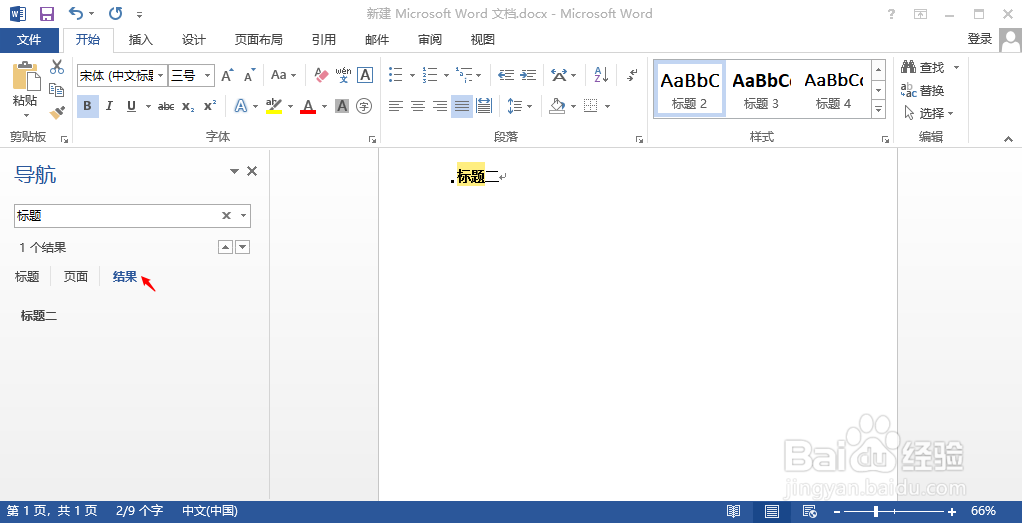This screenshot has height=523, width=1022.
Task: Open the 文件 menu
Action: [29, 40]
